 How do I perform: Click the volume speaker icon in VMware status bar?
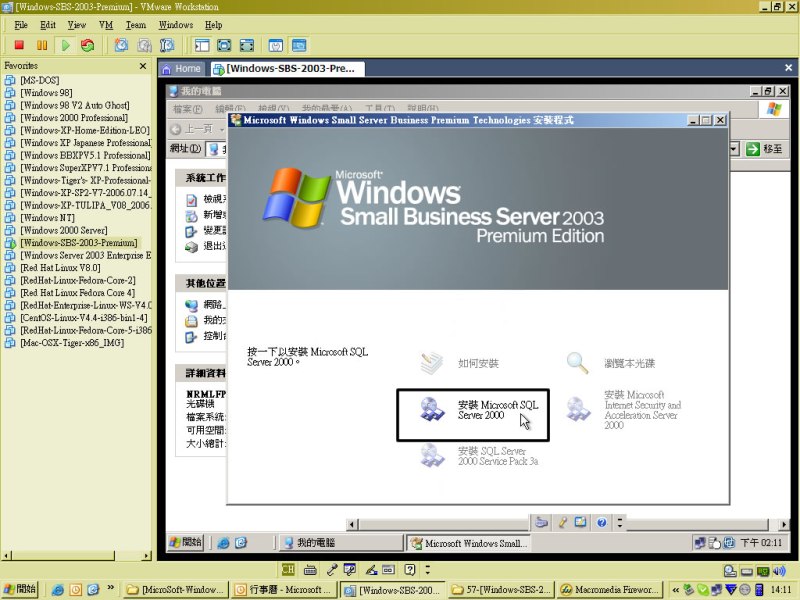[779, 571]
